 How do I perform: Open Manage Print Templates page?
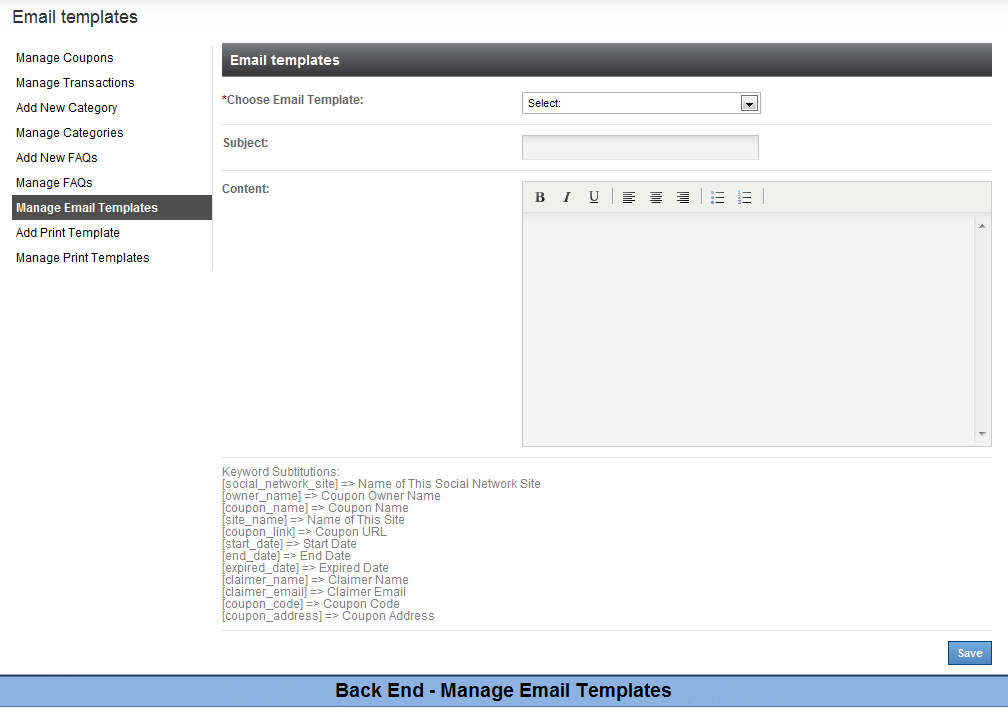82,258
